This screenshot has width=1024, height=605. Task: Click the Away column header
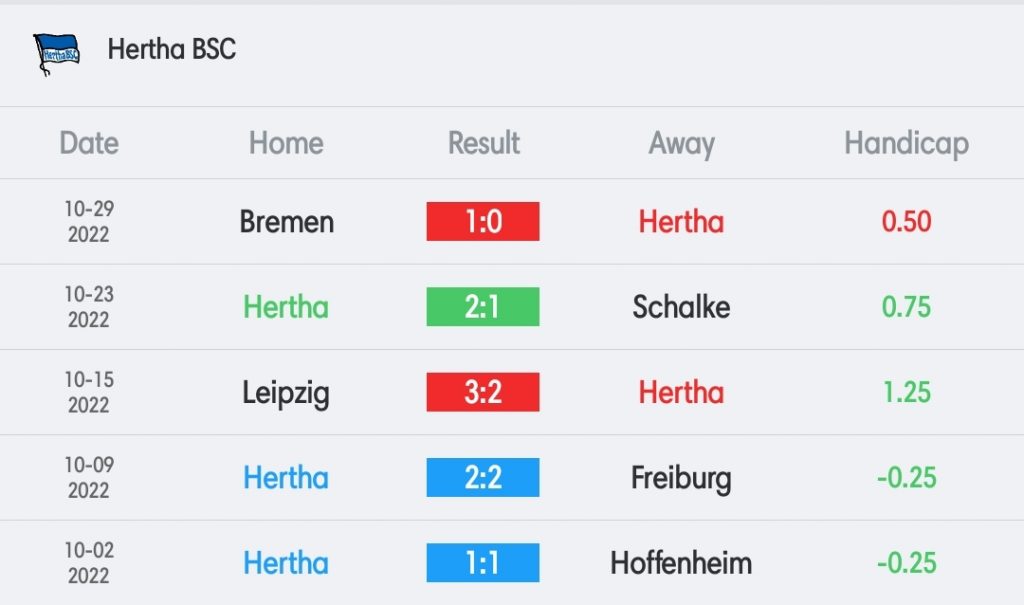tap(681, 144)
